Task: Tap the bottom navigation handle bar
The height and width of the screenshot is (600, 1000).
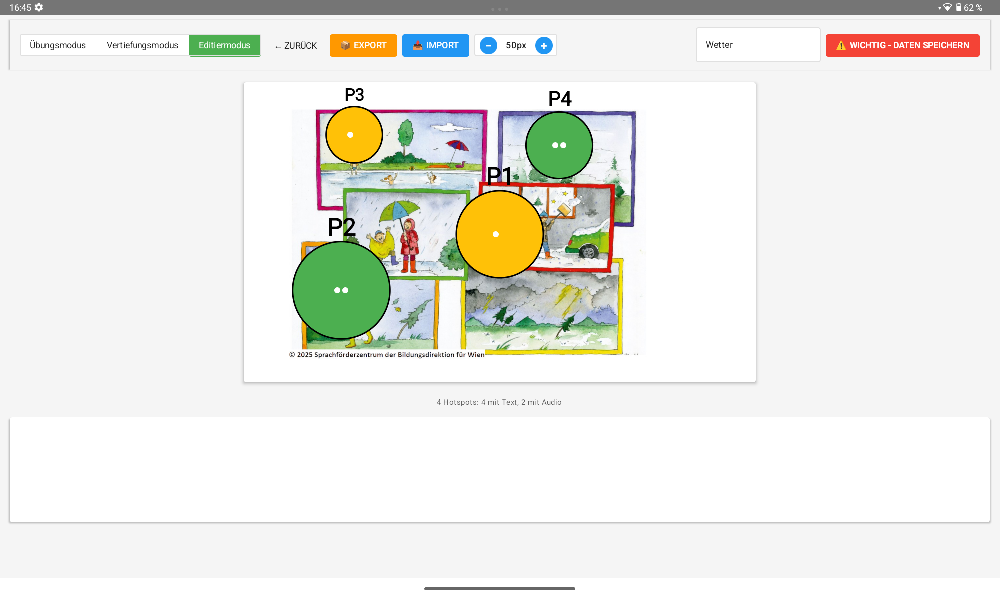Action: coord(499,588)
